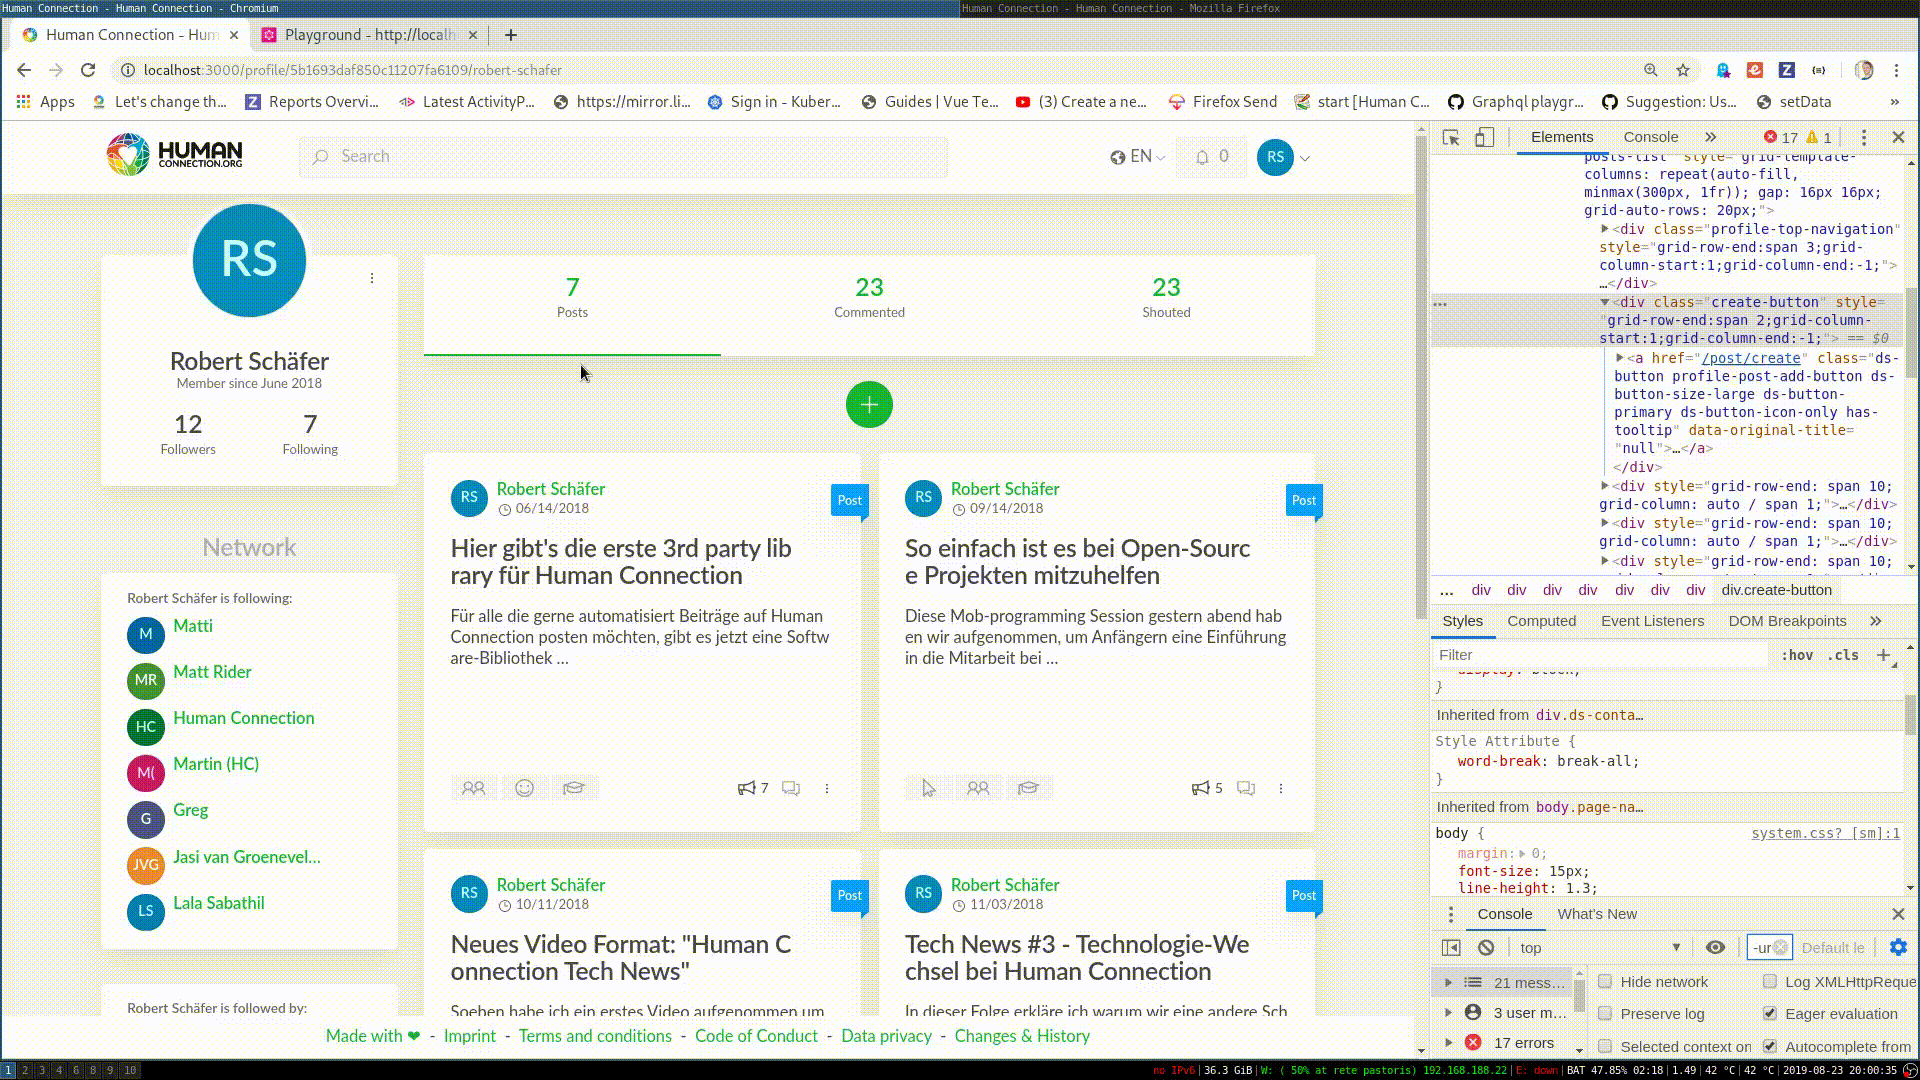This screenshot has height=1080, width=1920.
Task: Open the What's New drawer tab
Action: click(x=1597, y=914)
